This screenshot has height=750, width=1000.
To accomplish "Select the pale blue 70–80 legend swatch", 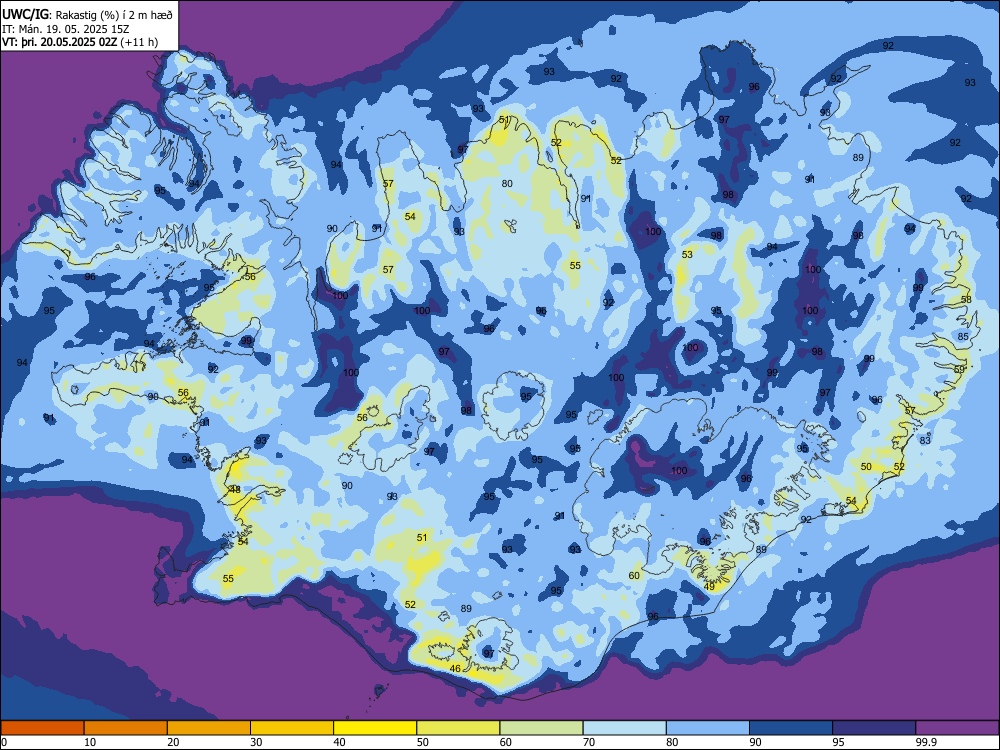I will (624, 728).
